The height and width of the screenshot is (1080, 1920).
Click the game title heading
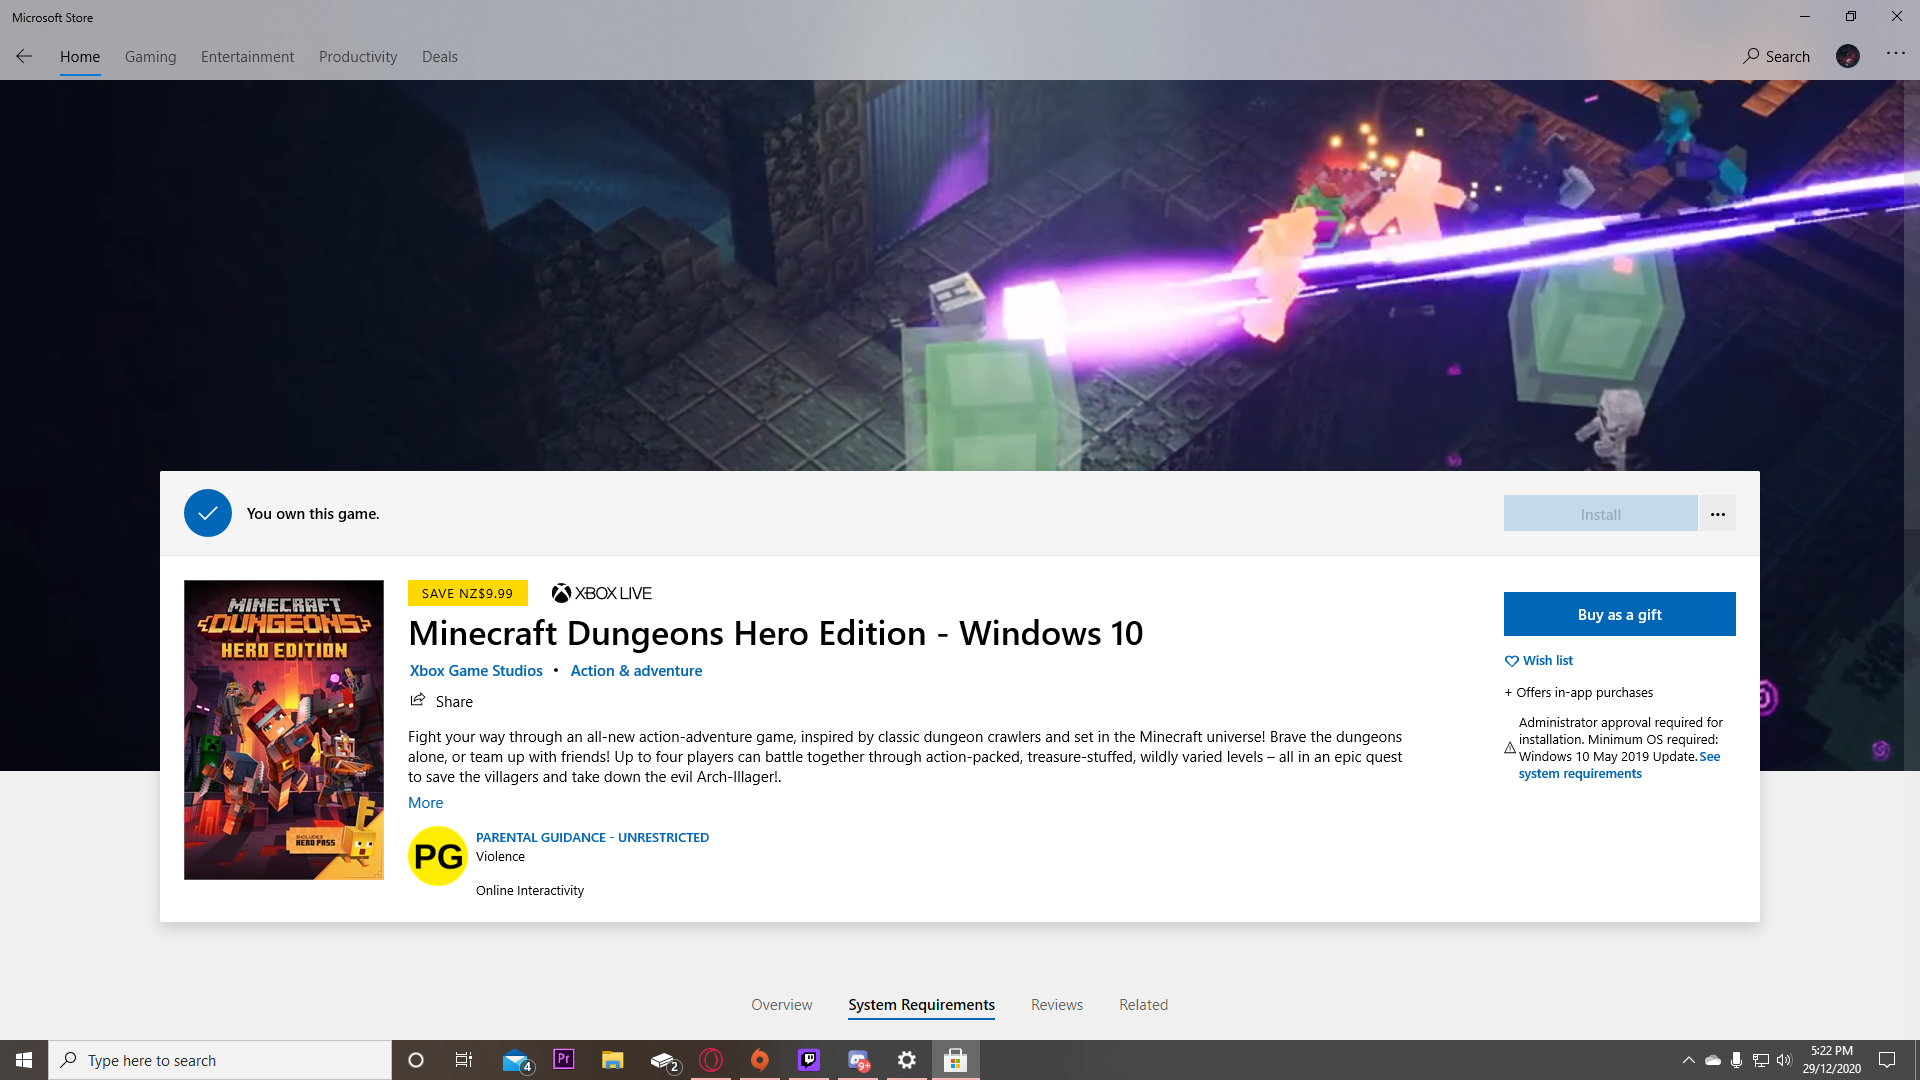click(776, 634)
